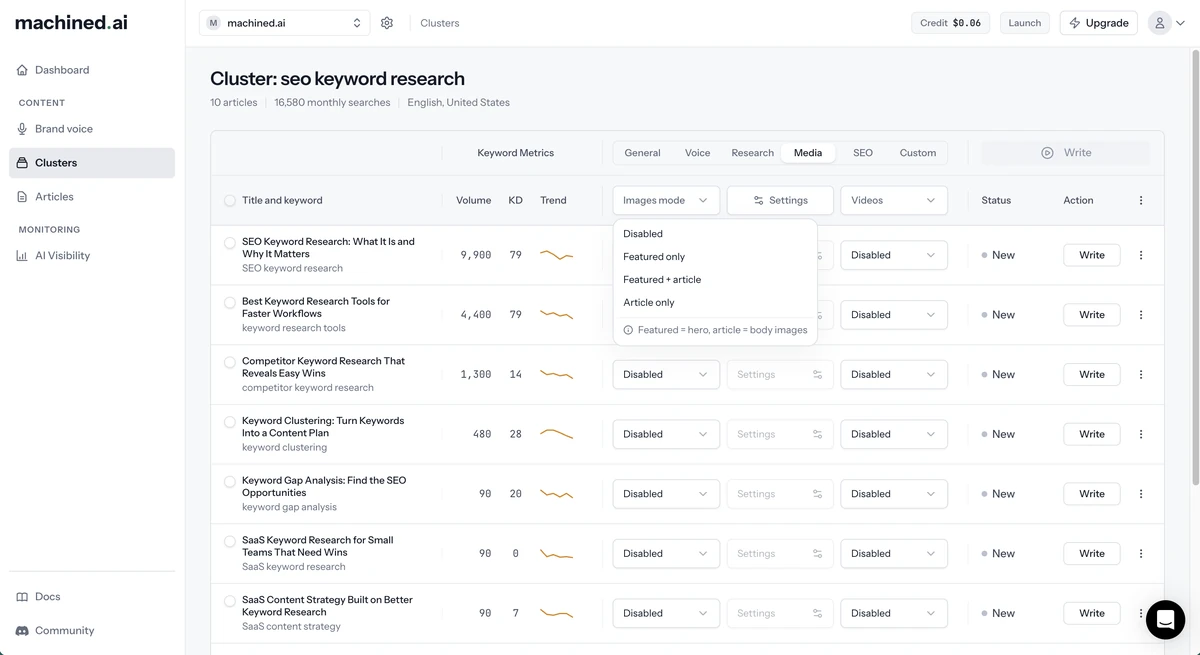The image size is (1200, 655).
Task: Open row menu for SaaS Keyword Research
Action: tap(1141, 554)
